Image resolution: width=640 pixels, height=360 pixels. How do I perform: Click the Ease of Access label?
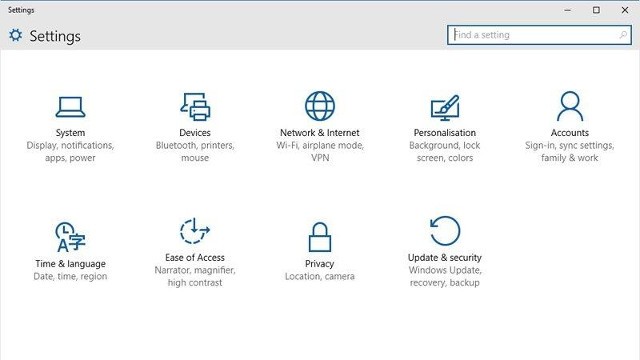coord(195,258)
